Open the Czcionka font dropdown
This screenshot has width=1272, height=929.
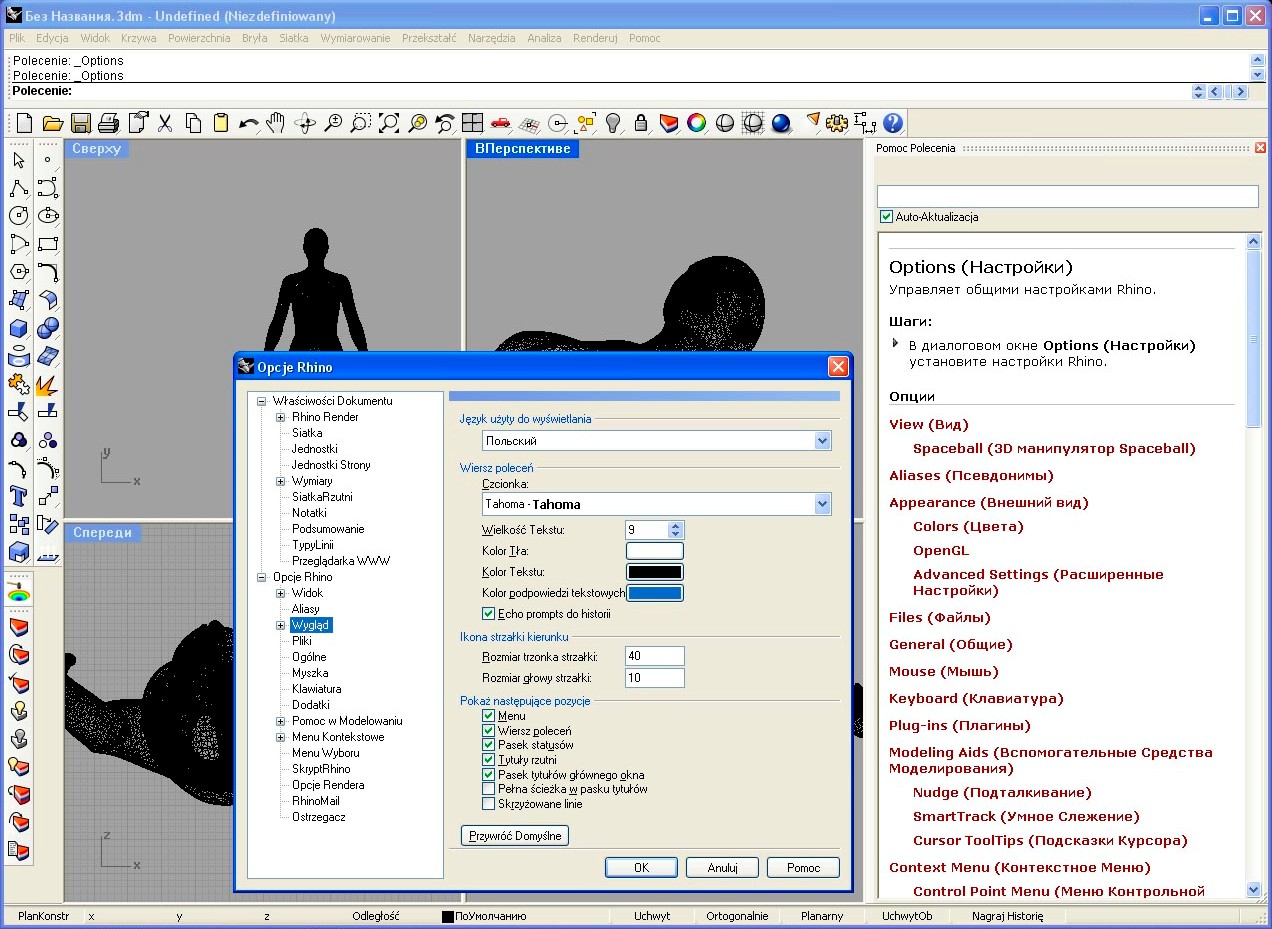point(822,504)
